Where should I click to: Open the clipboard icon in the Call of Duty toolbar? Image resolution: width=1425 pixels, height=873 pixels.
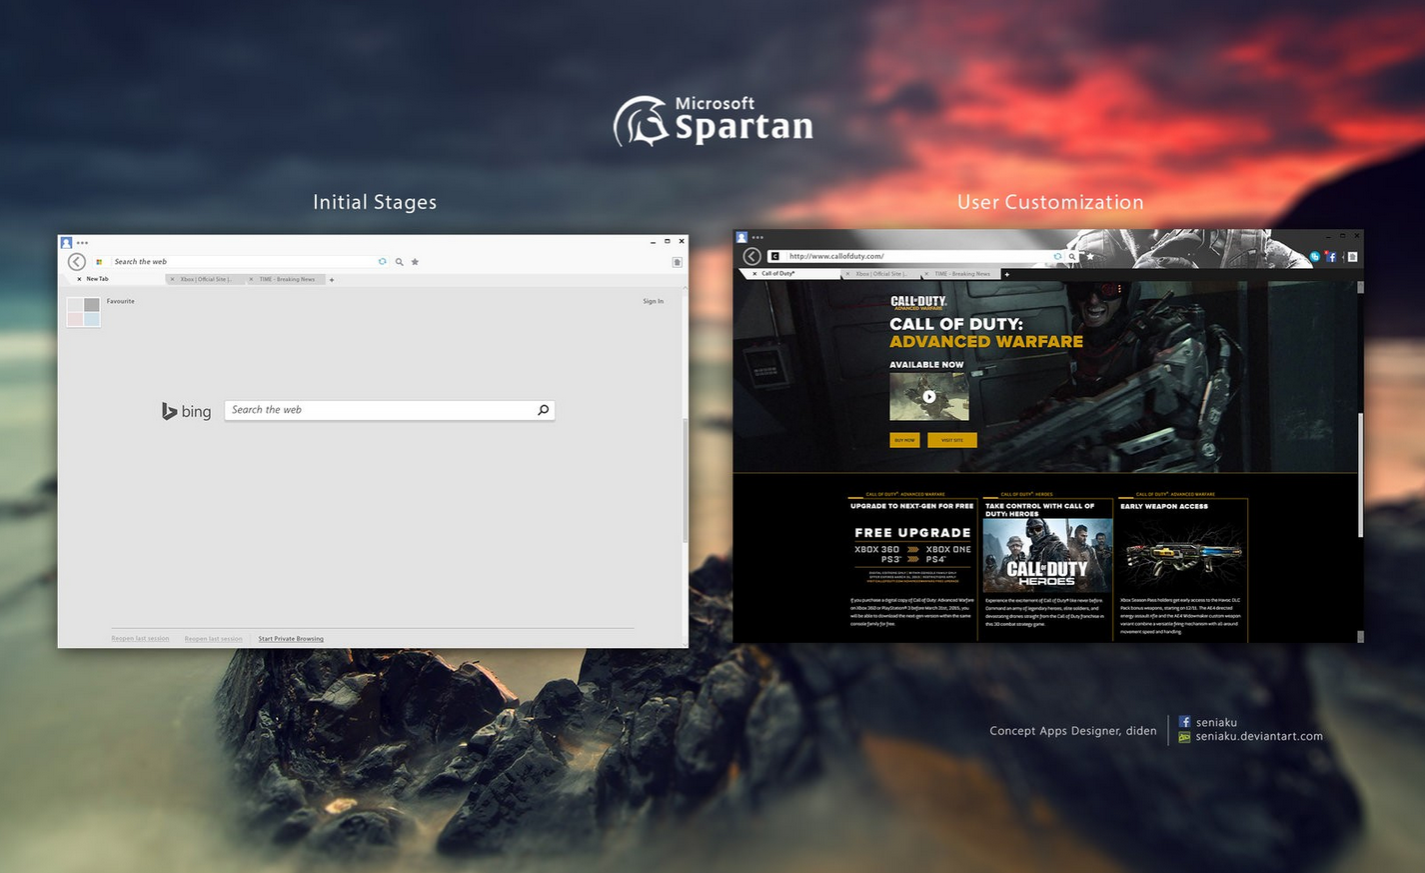click(x=1352, y=257)
